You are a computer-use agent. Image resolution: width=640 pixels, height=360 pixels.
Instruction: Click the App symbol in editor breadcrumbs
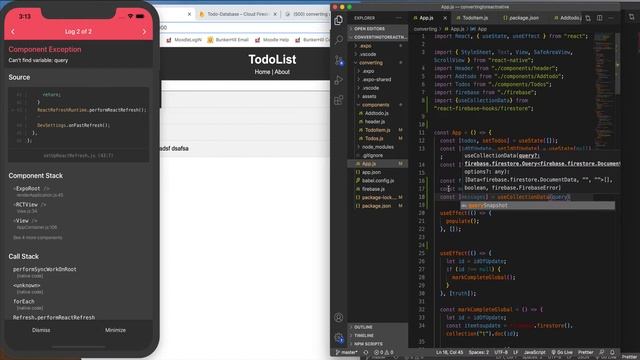coord(479,29)
